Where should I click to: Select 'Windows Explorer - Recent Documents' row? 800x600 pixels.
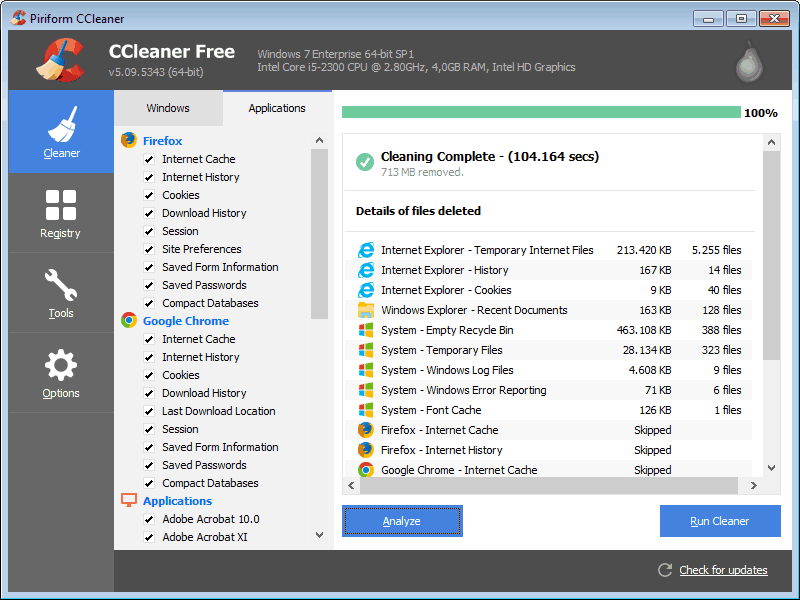[549, 310]
